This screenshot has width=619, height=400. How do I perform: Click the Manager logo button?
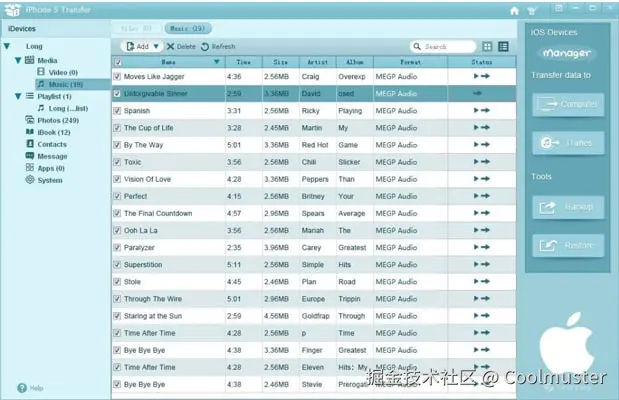[566, 53]
